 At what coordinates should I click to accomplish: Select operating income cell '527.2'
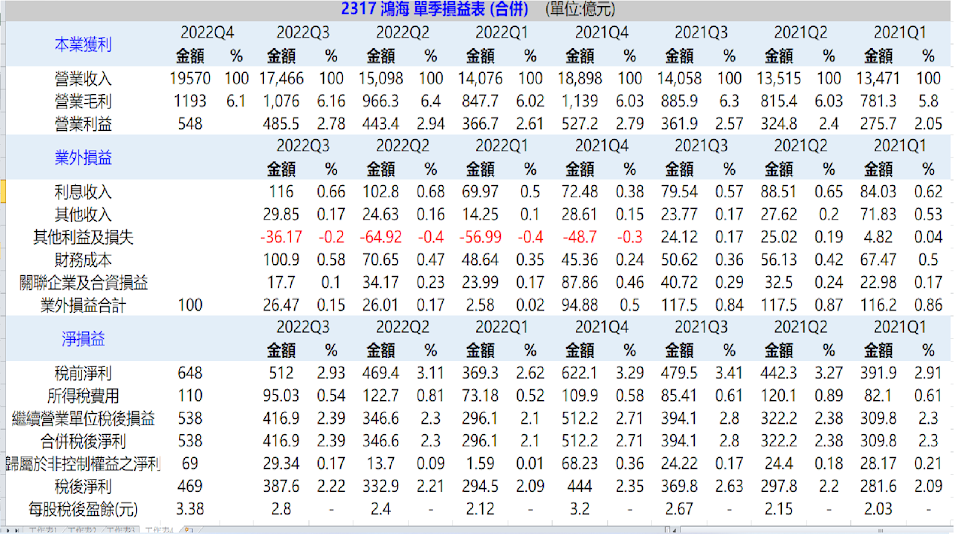[x=580, y=124]
